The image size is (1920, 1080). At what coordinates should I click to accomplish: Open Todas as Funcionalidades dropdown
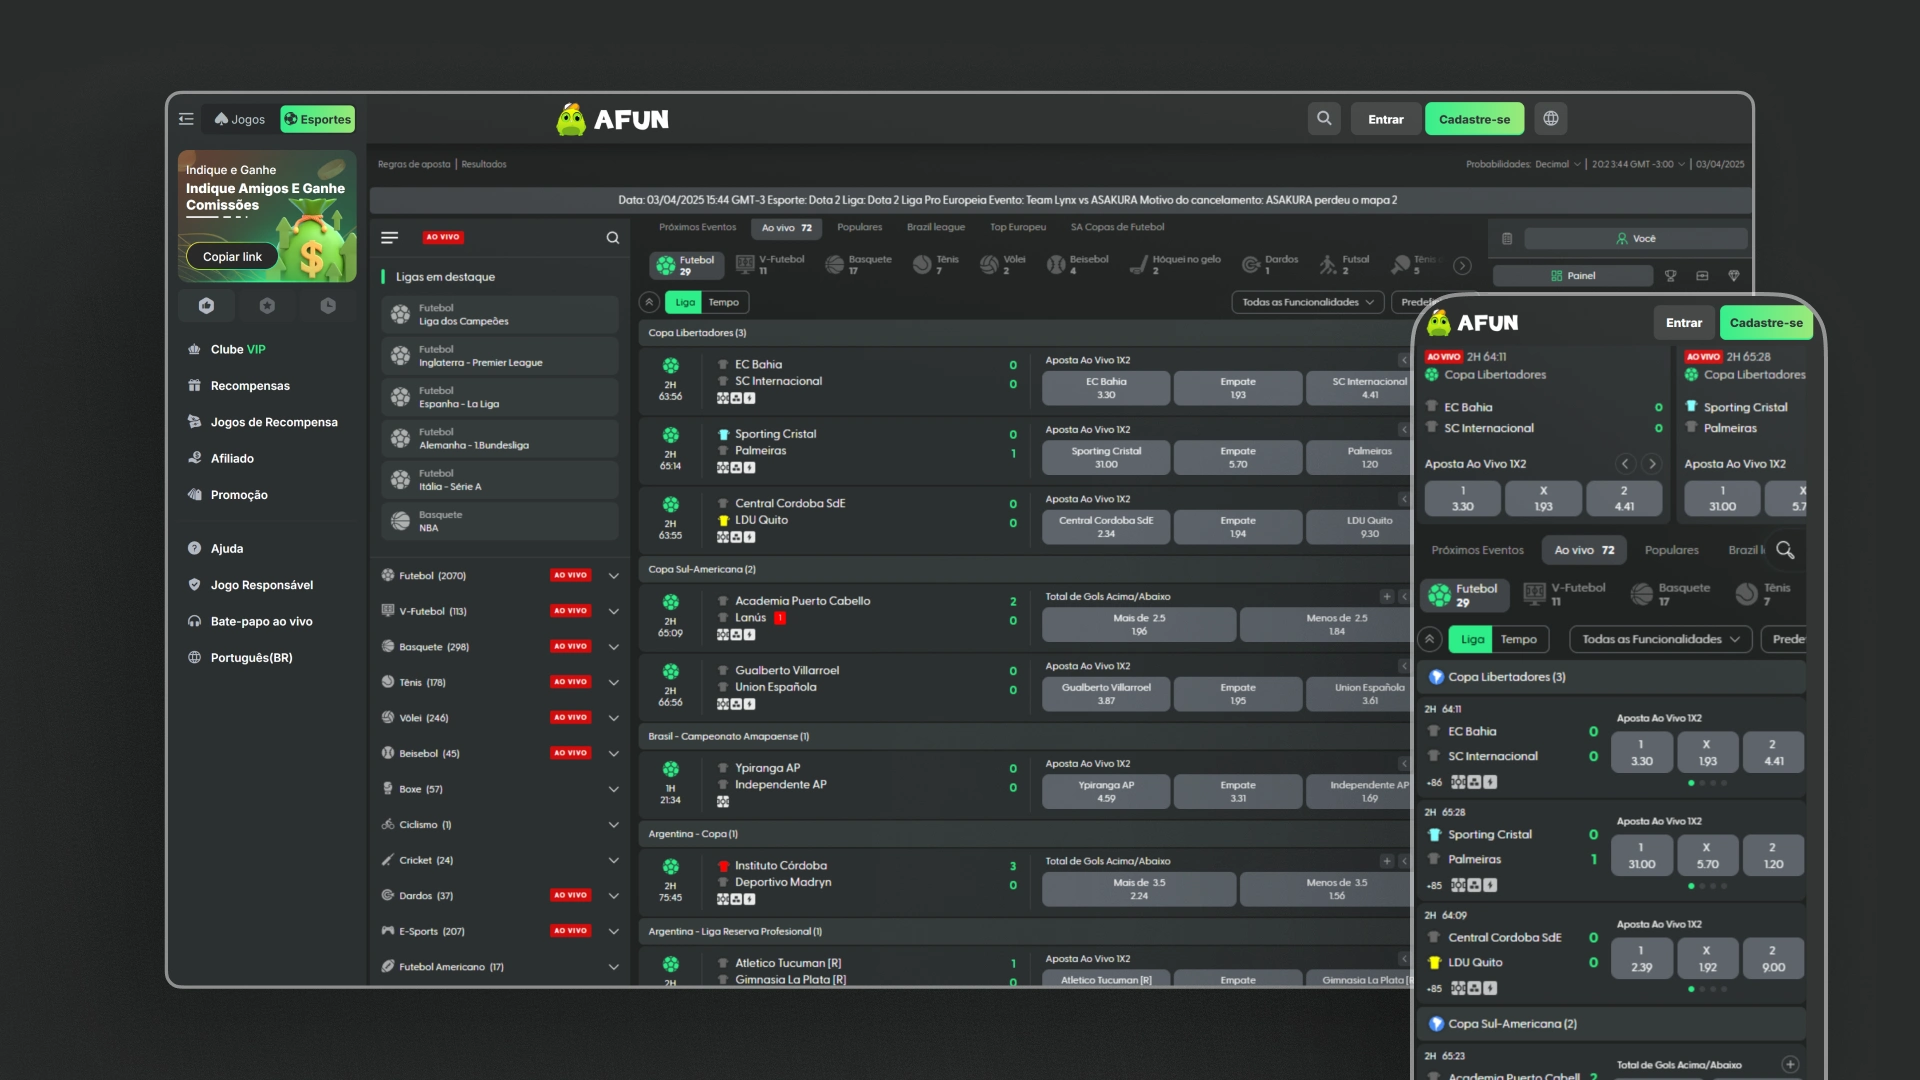pyautogui.click(x=1307, y=302)
